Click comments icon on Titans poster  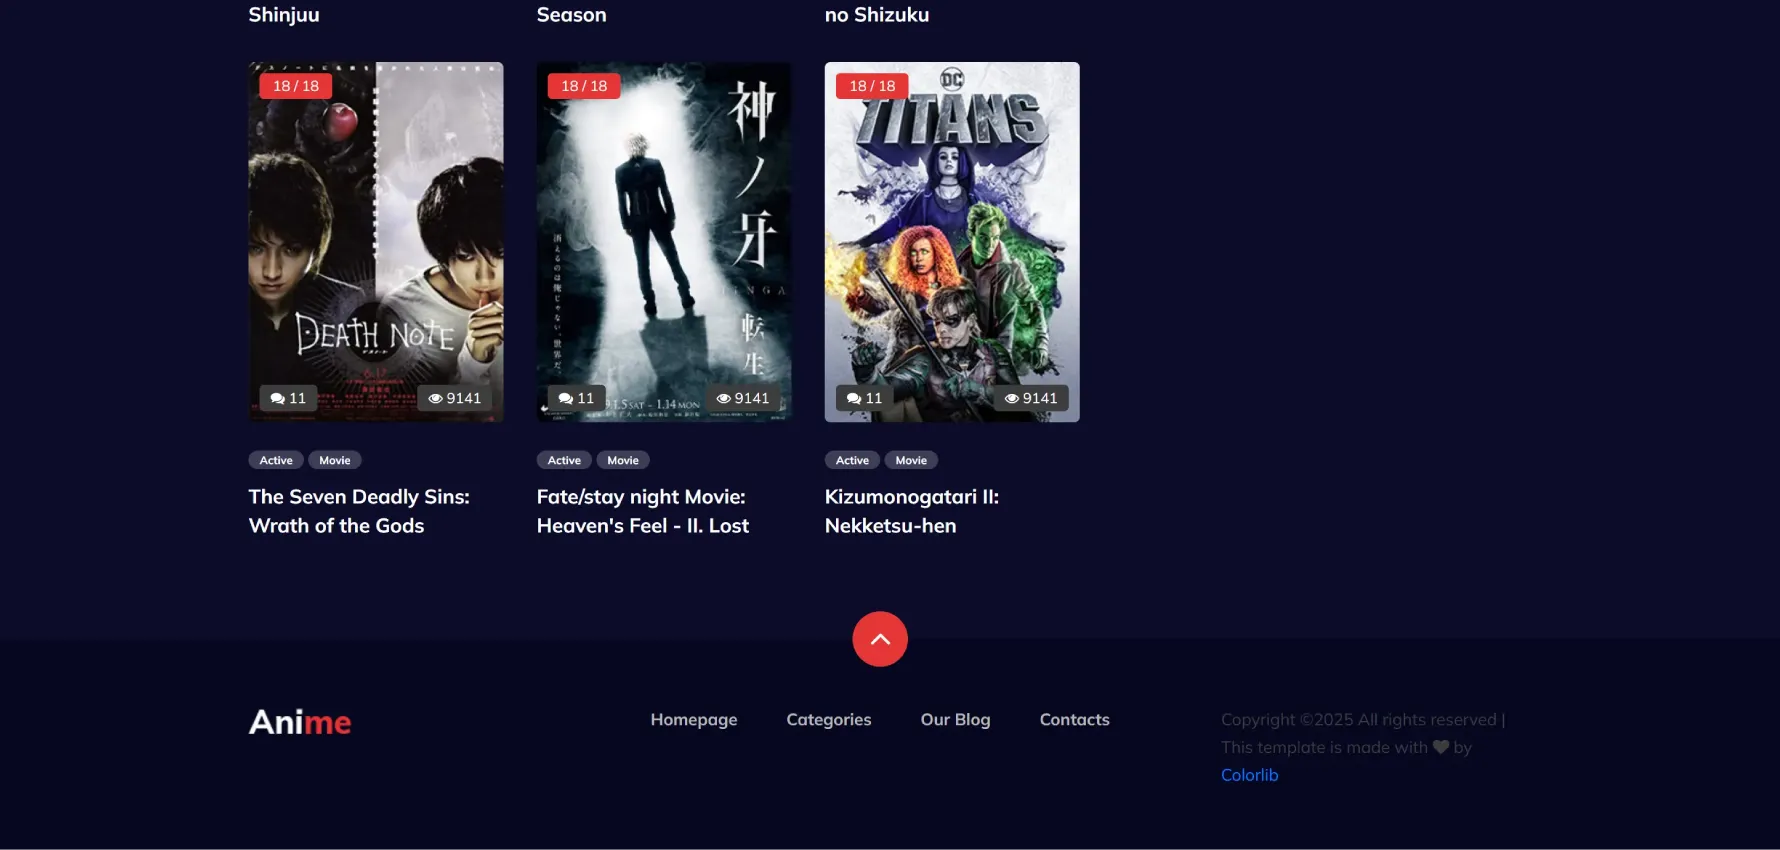coord(854,398)
